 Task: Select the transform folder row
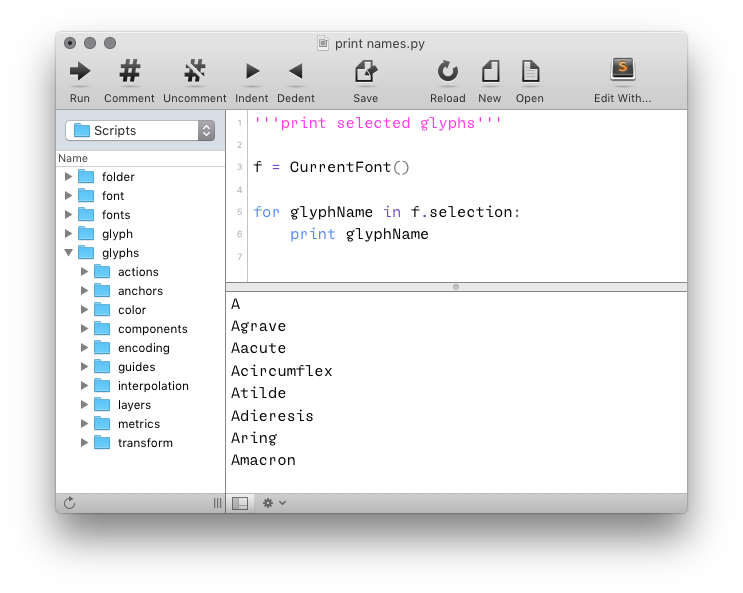click(x=140, y=442)
